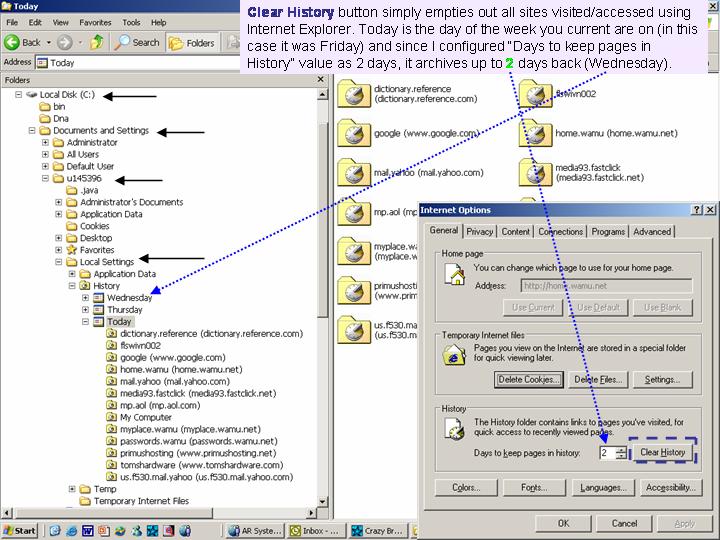Expand the Administrator folder node

tap(45, 142)
